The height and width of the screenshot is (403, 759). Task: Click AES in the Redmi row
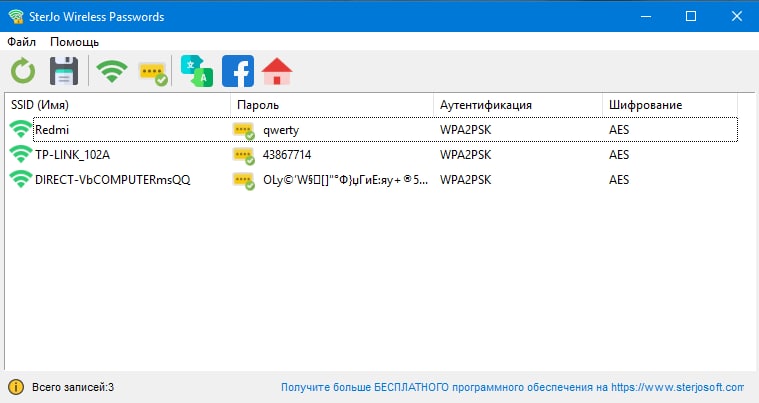pos(619,130)
